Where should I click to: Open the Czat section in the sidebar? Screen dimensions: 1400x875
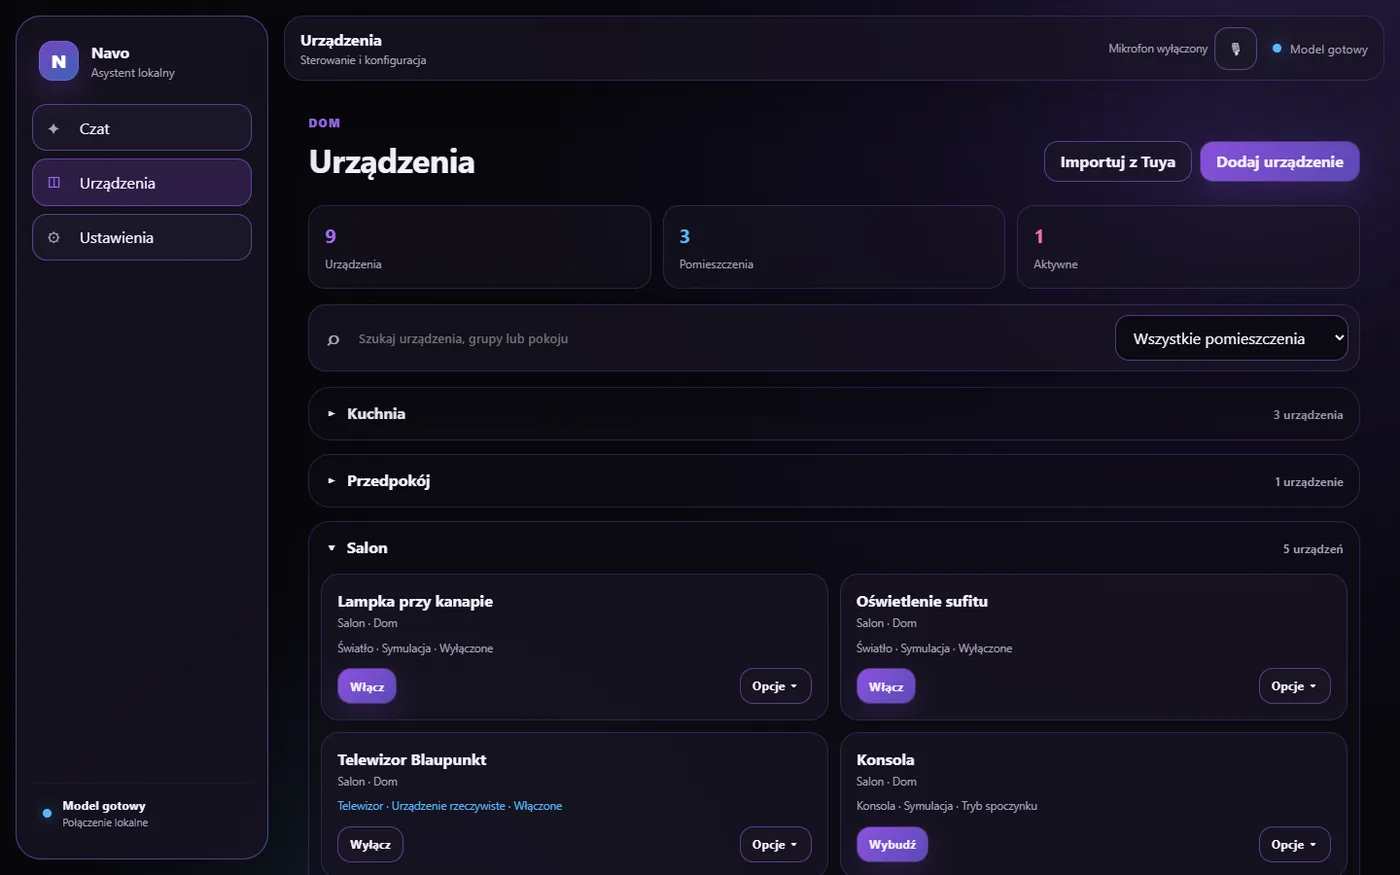[x=142, y=128]
